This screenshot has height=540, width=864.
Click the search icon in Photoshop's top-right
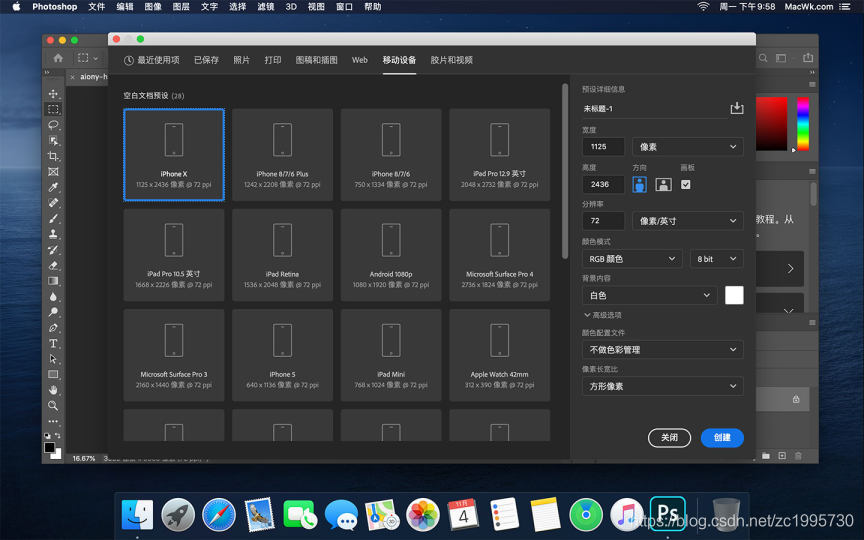[763, 58]
